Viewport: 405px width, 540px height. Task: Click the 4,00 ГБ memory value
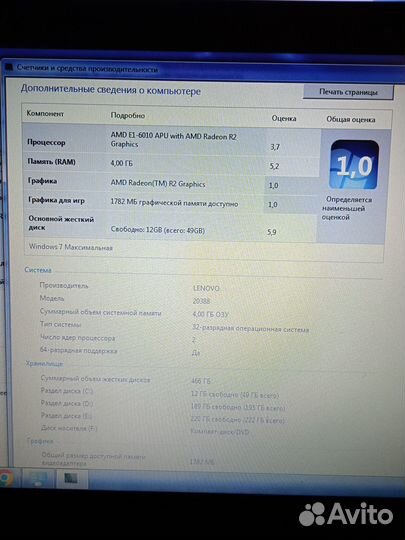121,163
